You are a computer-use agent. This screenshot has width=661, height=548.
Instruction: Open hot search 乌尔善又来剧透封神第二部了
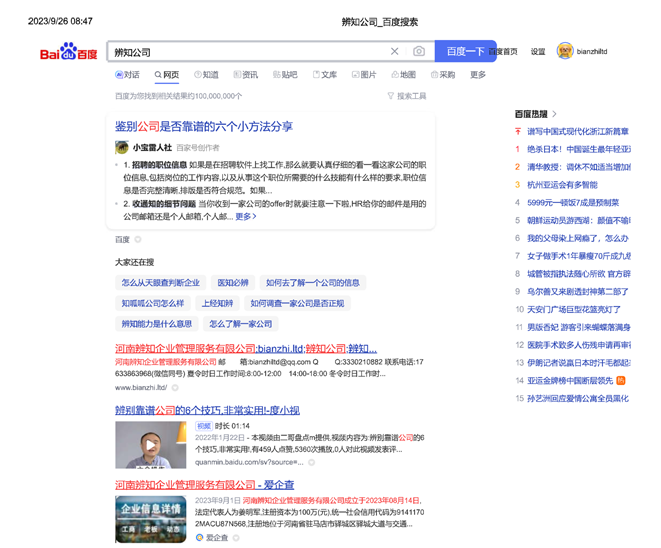click(578, 291)
